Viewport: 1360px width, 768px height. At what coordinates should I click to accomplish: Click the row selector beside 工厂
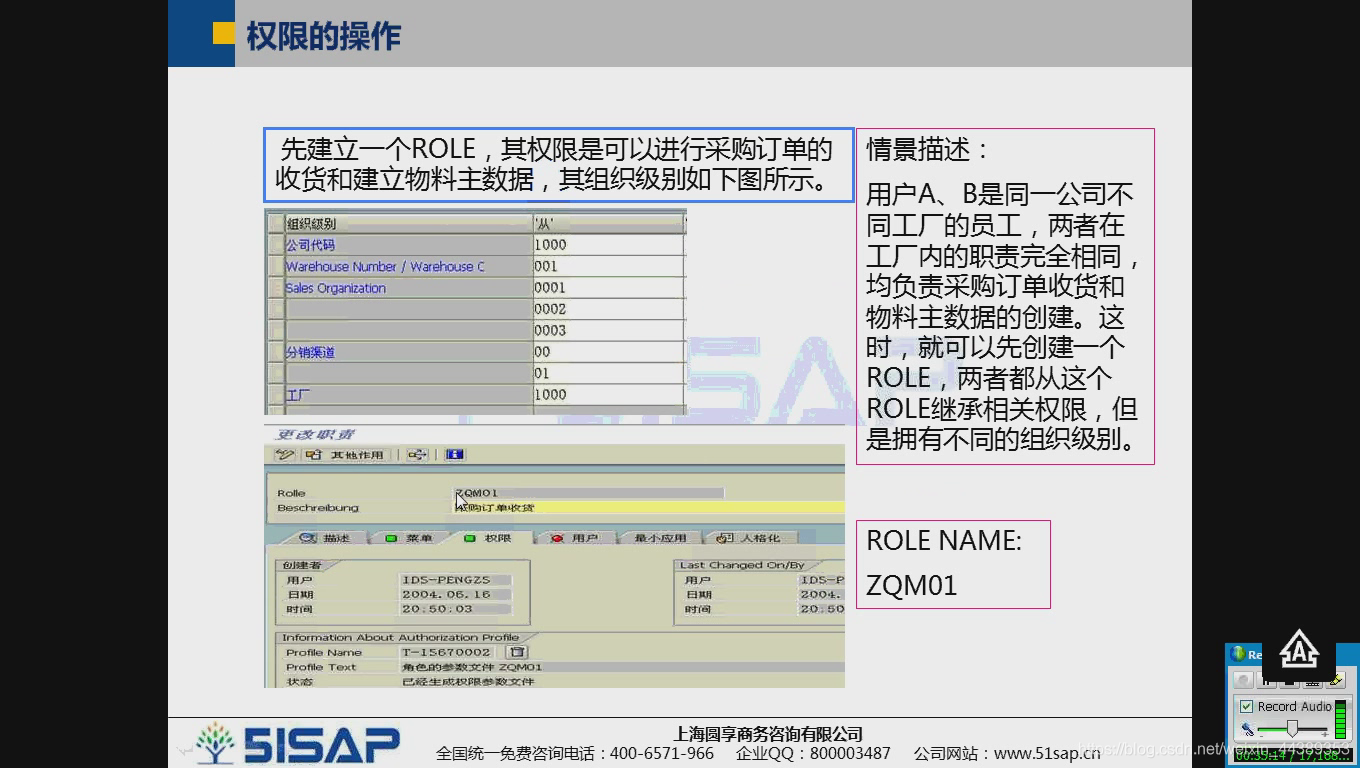tap(276, 395)
